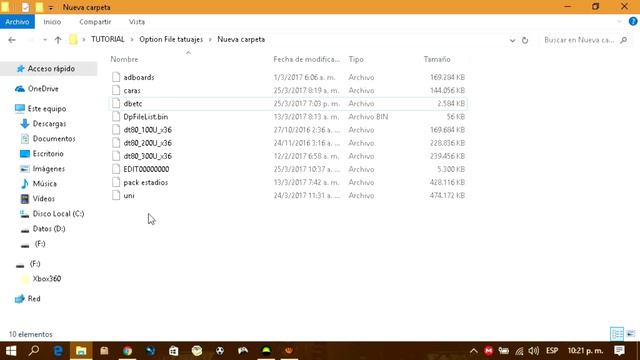Open the Escritorio folder
This screenshot has height=360, width=640.
pos(48,153)
